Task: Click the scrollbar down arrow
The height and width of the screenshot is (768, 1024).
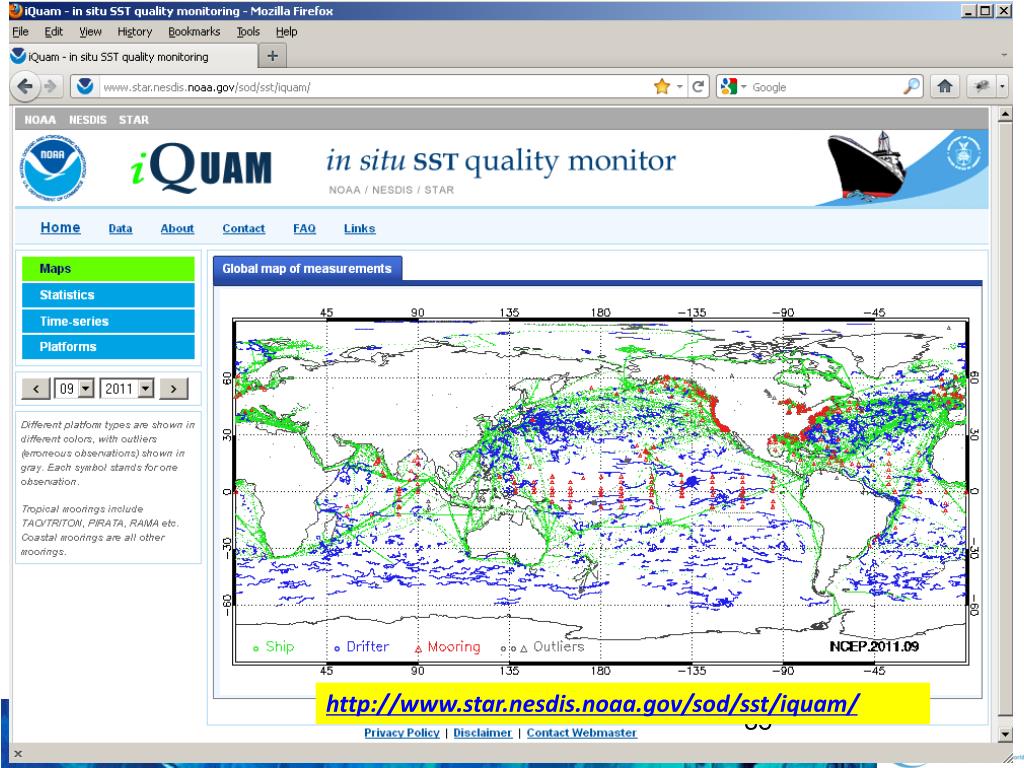Action: point(1005,734)
